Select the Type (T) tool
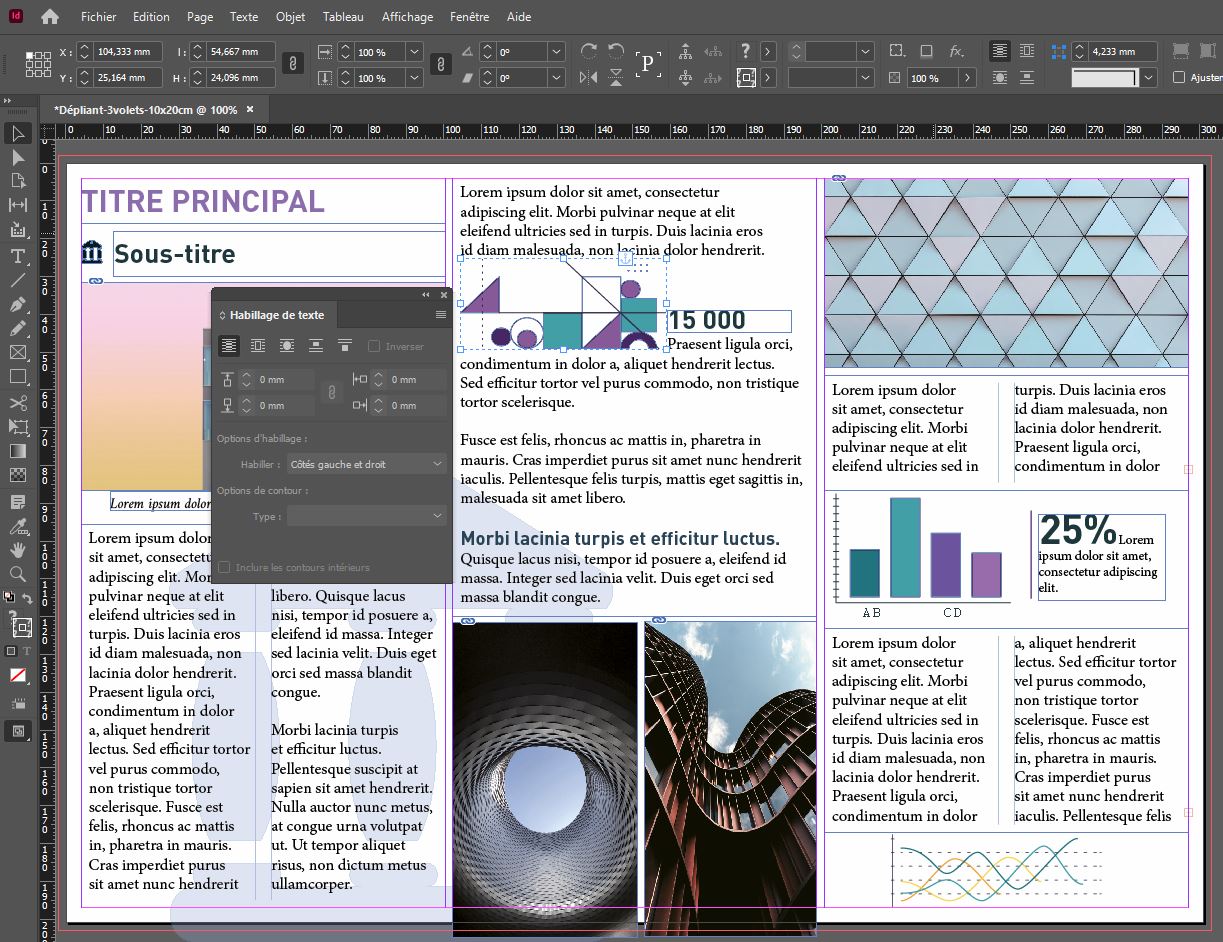Image resolution: width=1223 pixels, height=942 pixels. pos(18,257)
